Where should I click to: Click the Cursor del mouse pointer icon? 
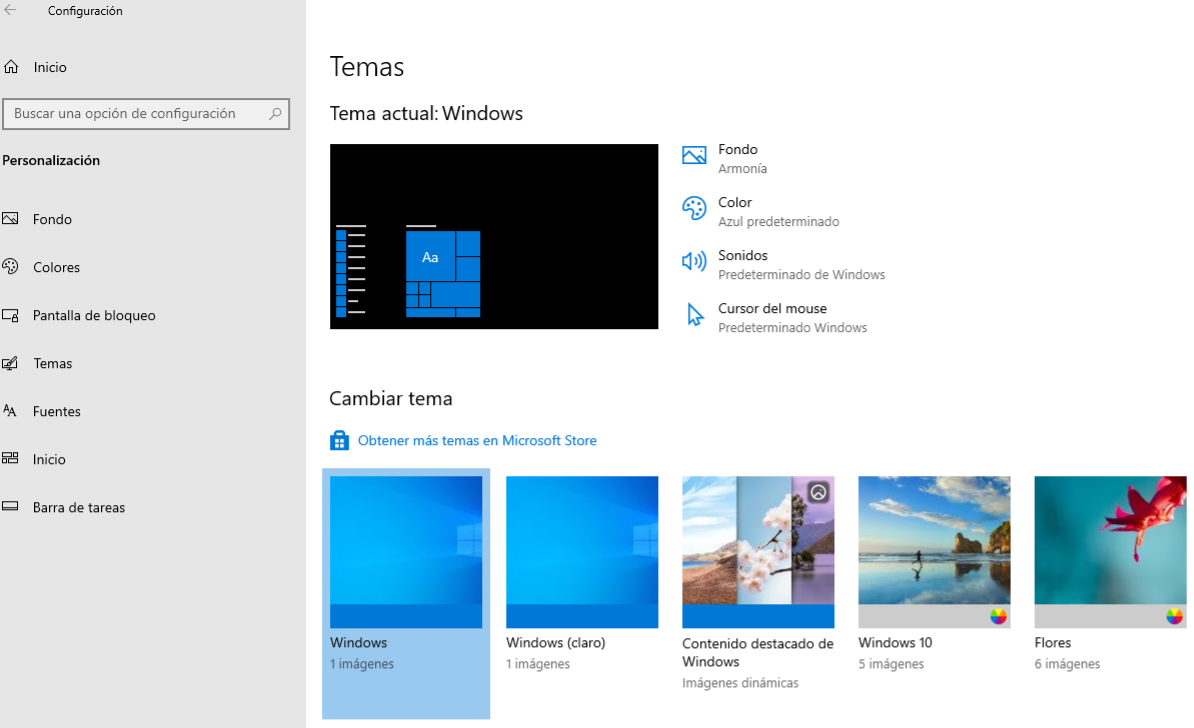click(x=694, y=315)
